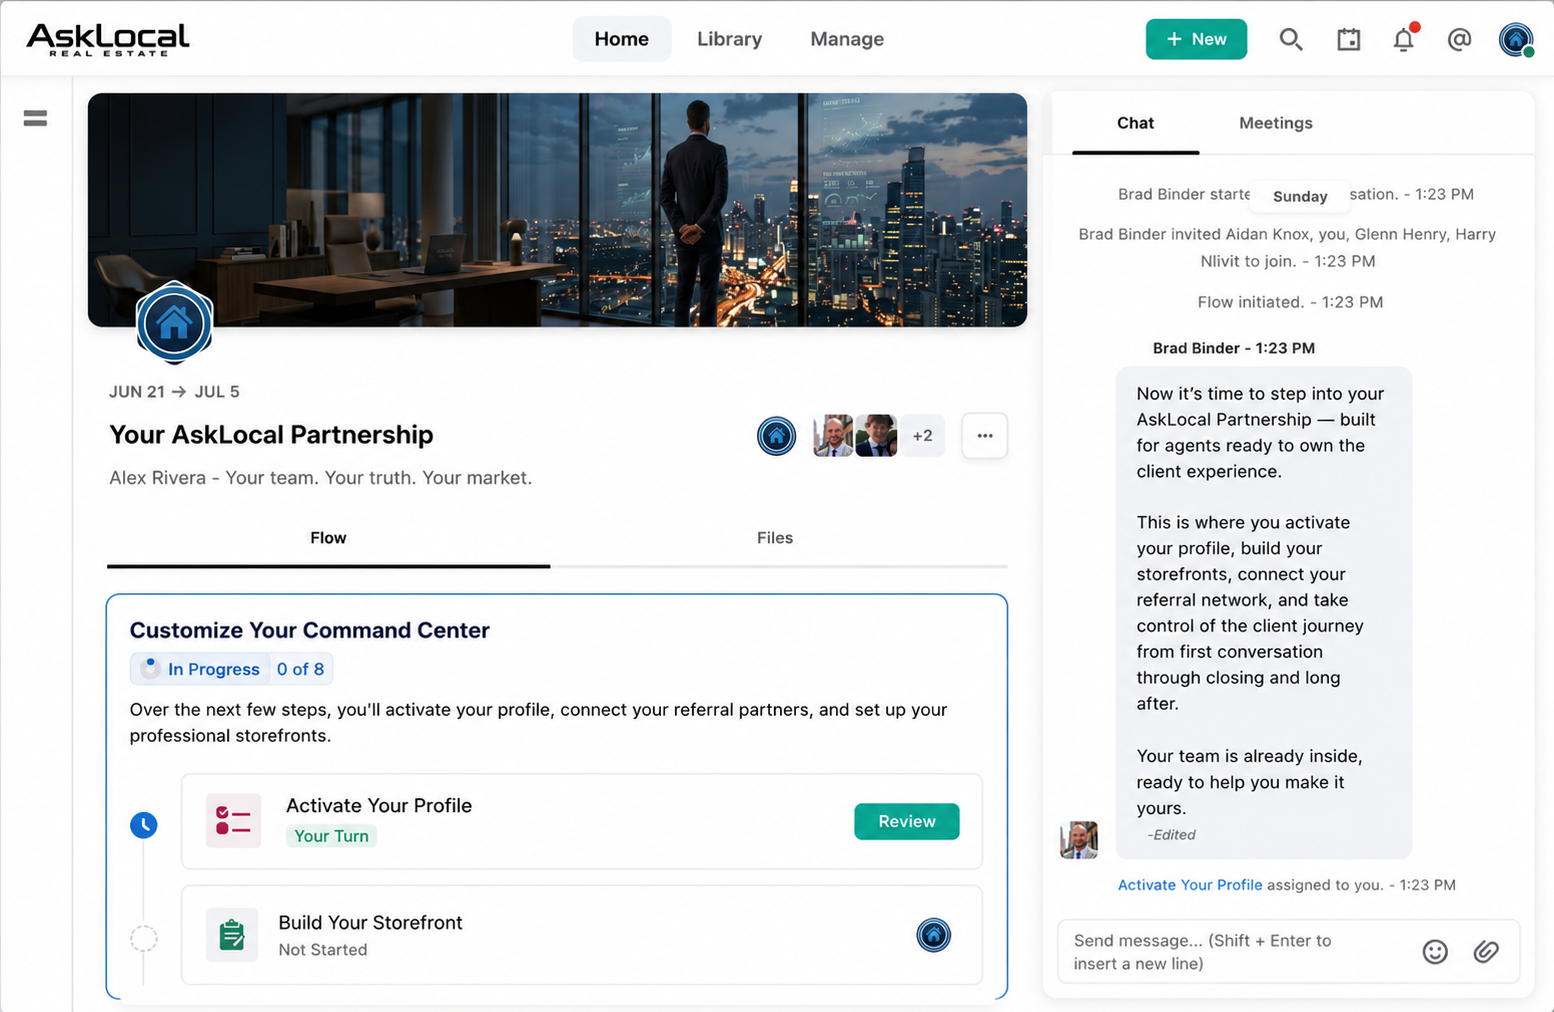The height and width of the screenshot is (1012, 1554).
Task: Click the Activate Your Profile step title
Action: point(379,805)
